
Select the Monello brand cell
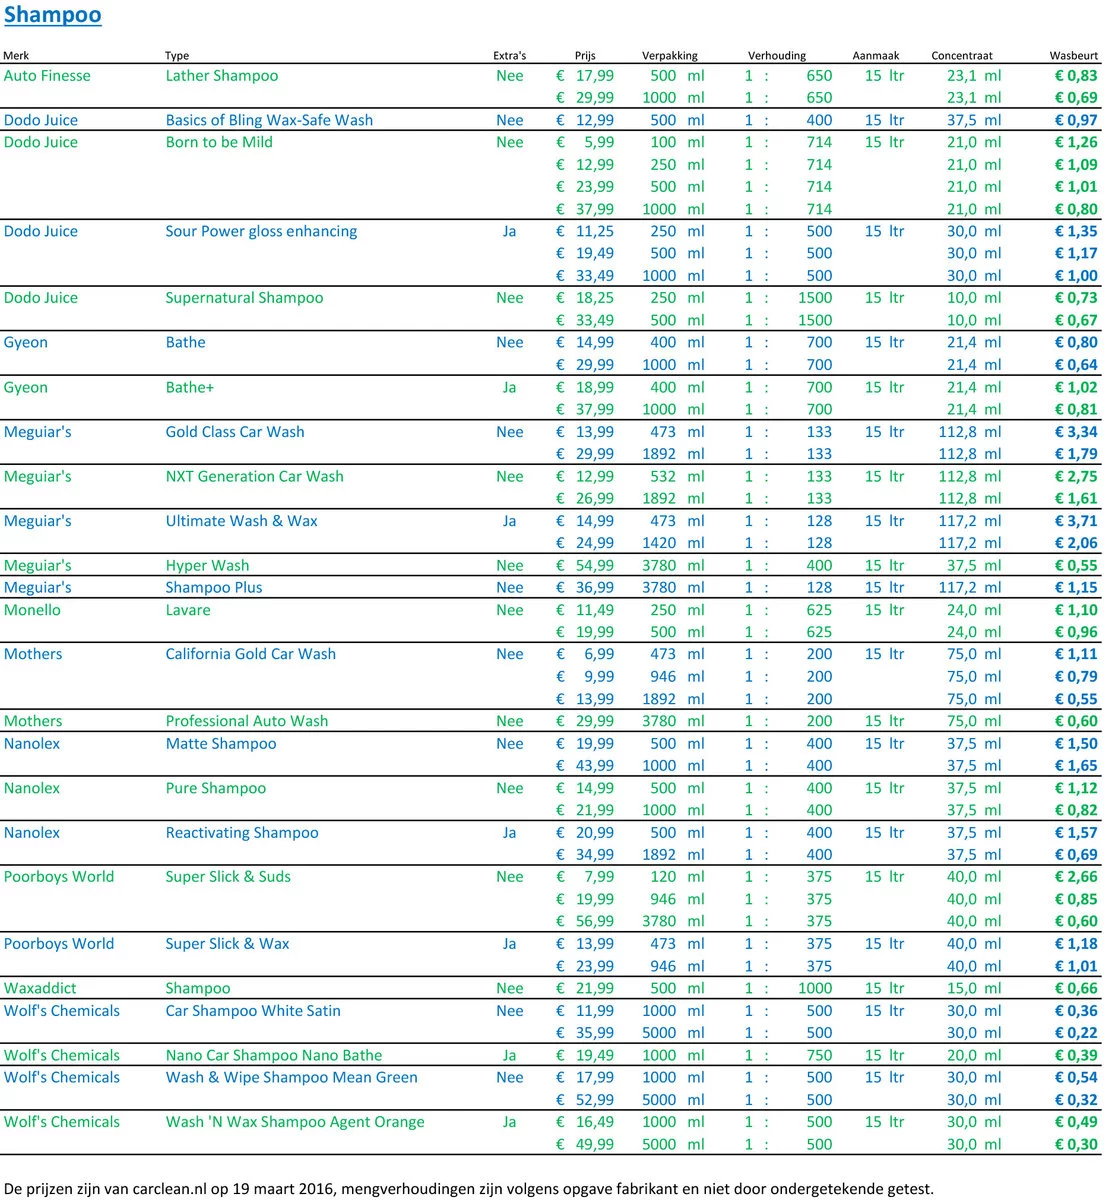tap(32, 610)
